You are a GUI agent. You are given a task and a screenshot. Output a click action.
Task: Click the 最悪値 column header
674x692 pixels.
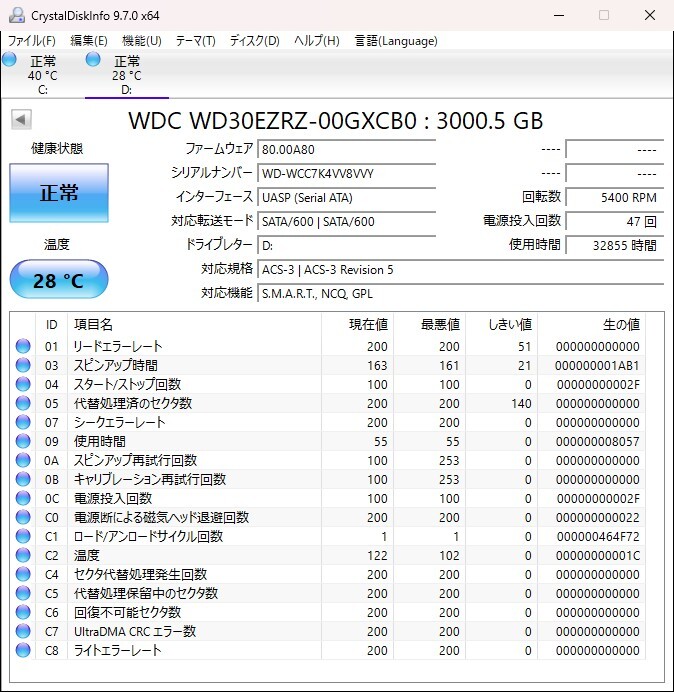[429, 325]
